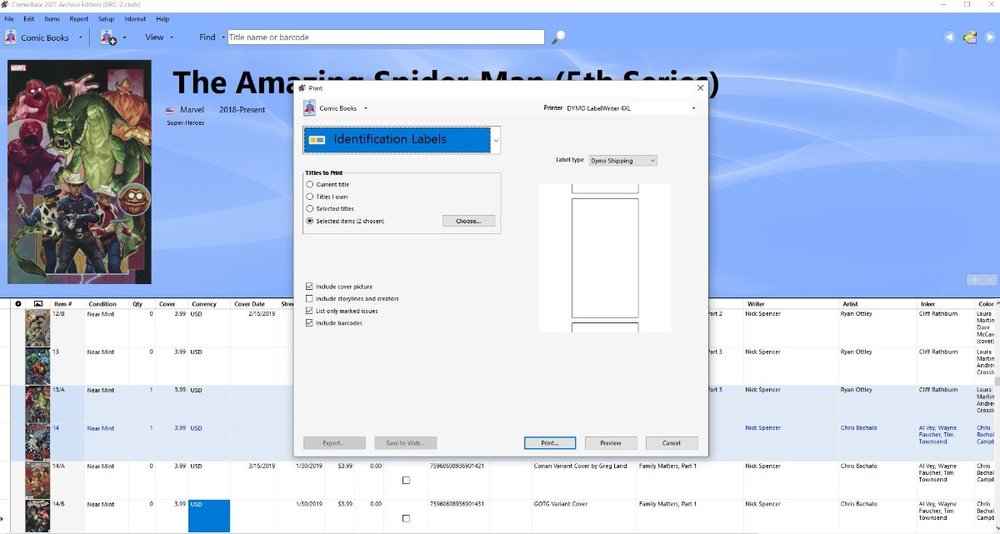Click the Amazing Spider-Man cover image

pyautogui.click(x=80, y=172)
